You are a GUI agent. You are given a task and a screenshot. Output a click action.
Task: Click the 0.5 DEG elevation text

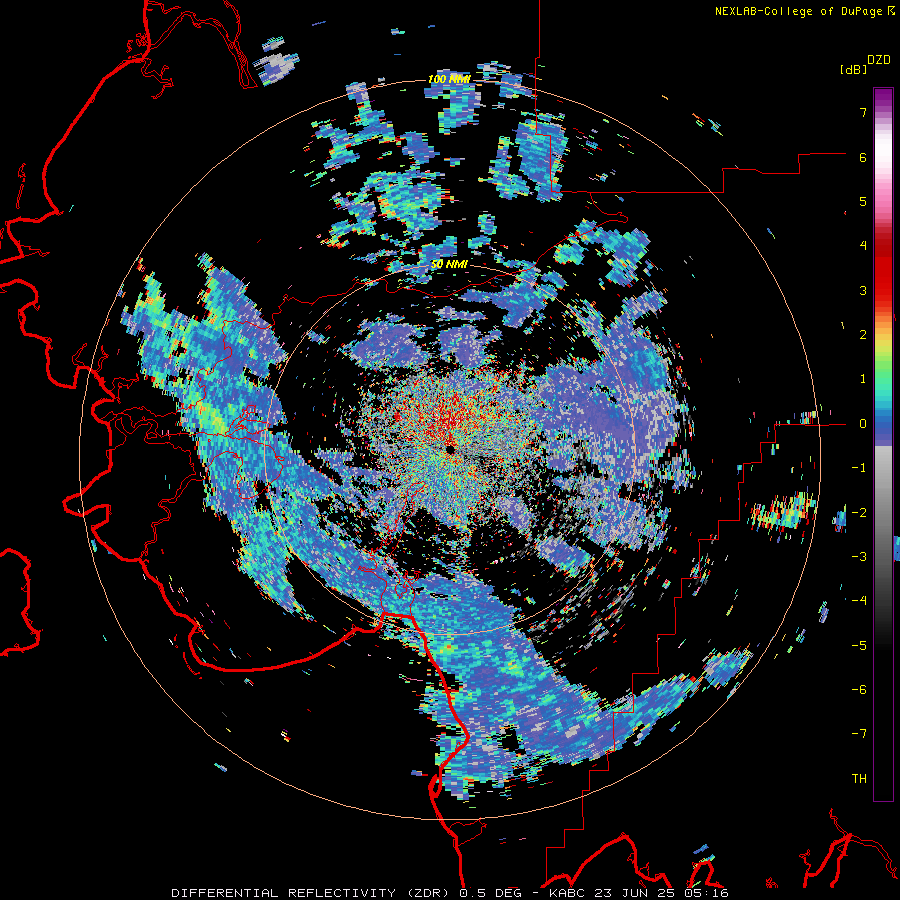click(490, 893)
